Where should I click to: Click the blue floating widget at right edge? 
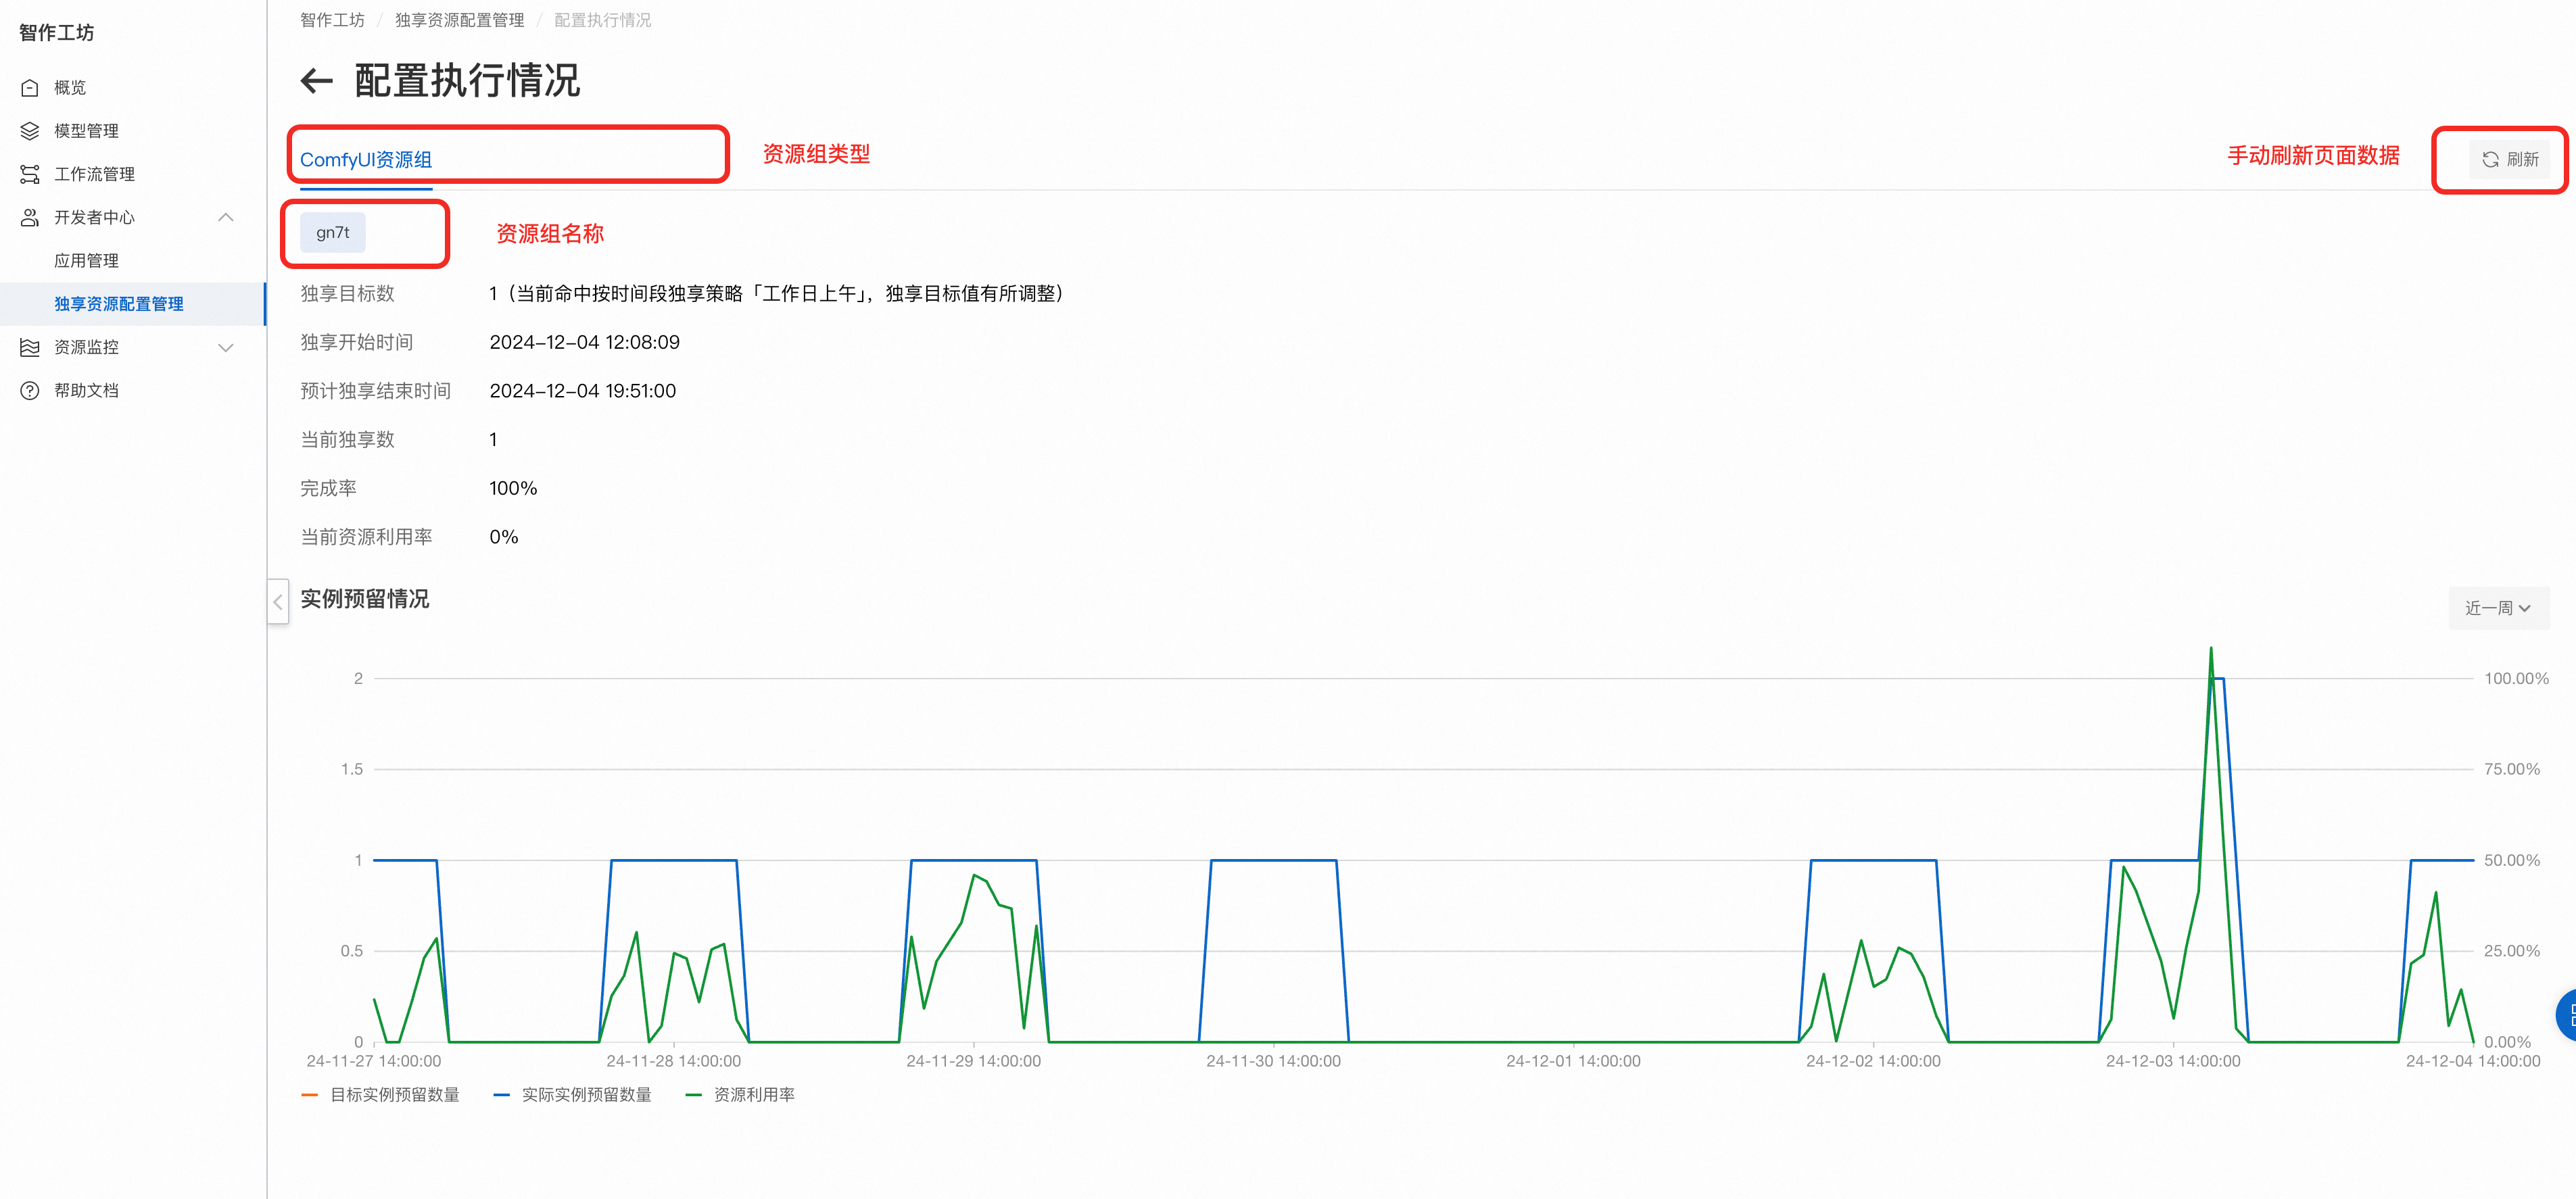(x=2567, y=1014)
